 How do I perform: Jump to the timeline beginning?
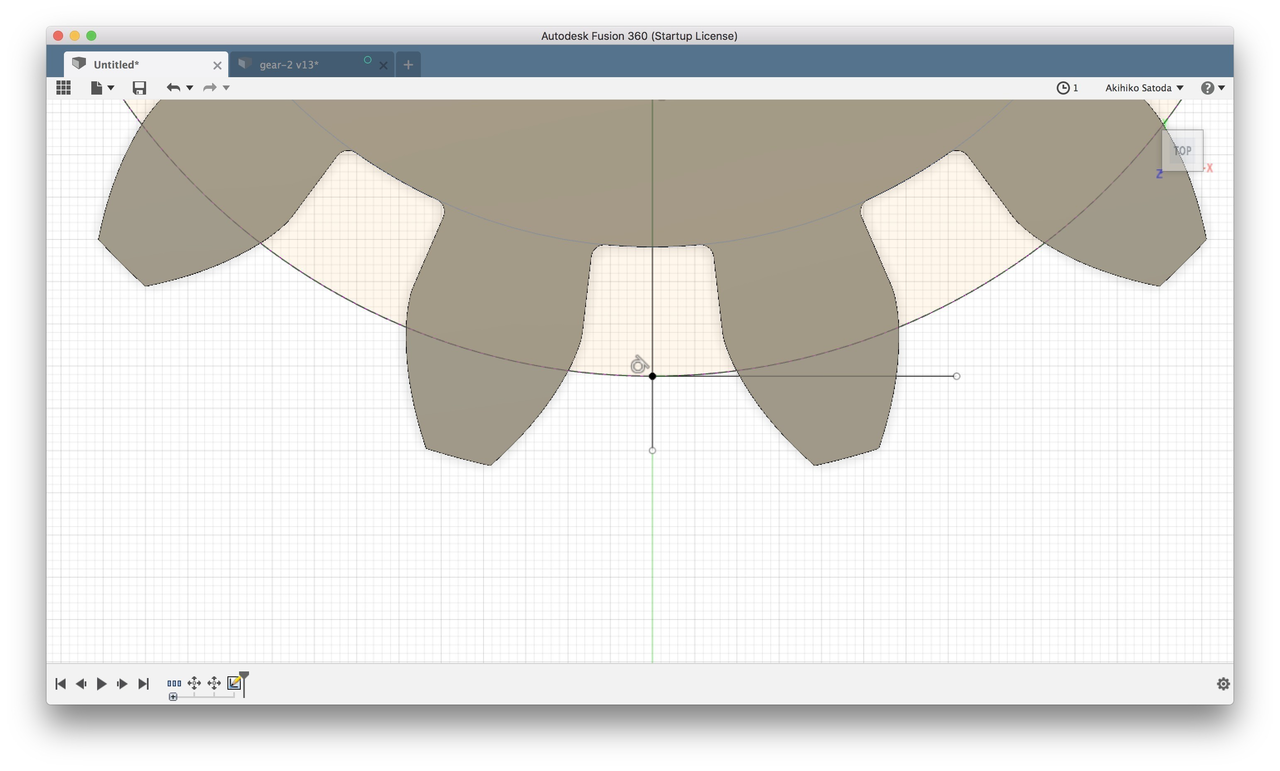coord(60,684)
